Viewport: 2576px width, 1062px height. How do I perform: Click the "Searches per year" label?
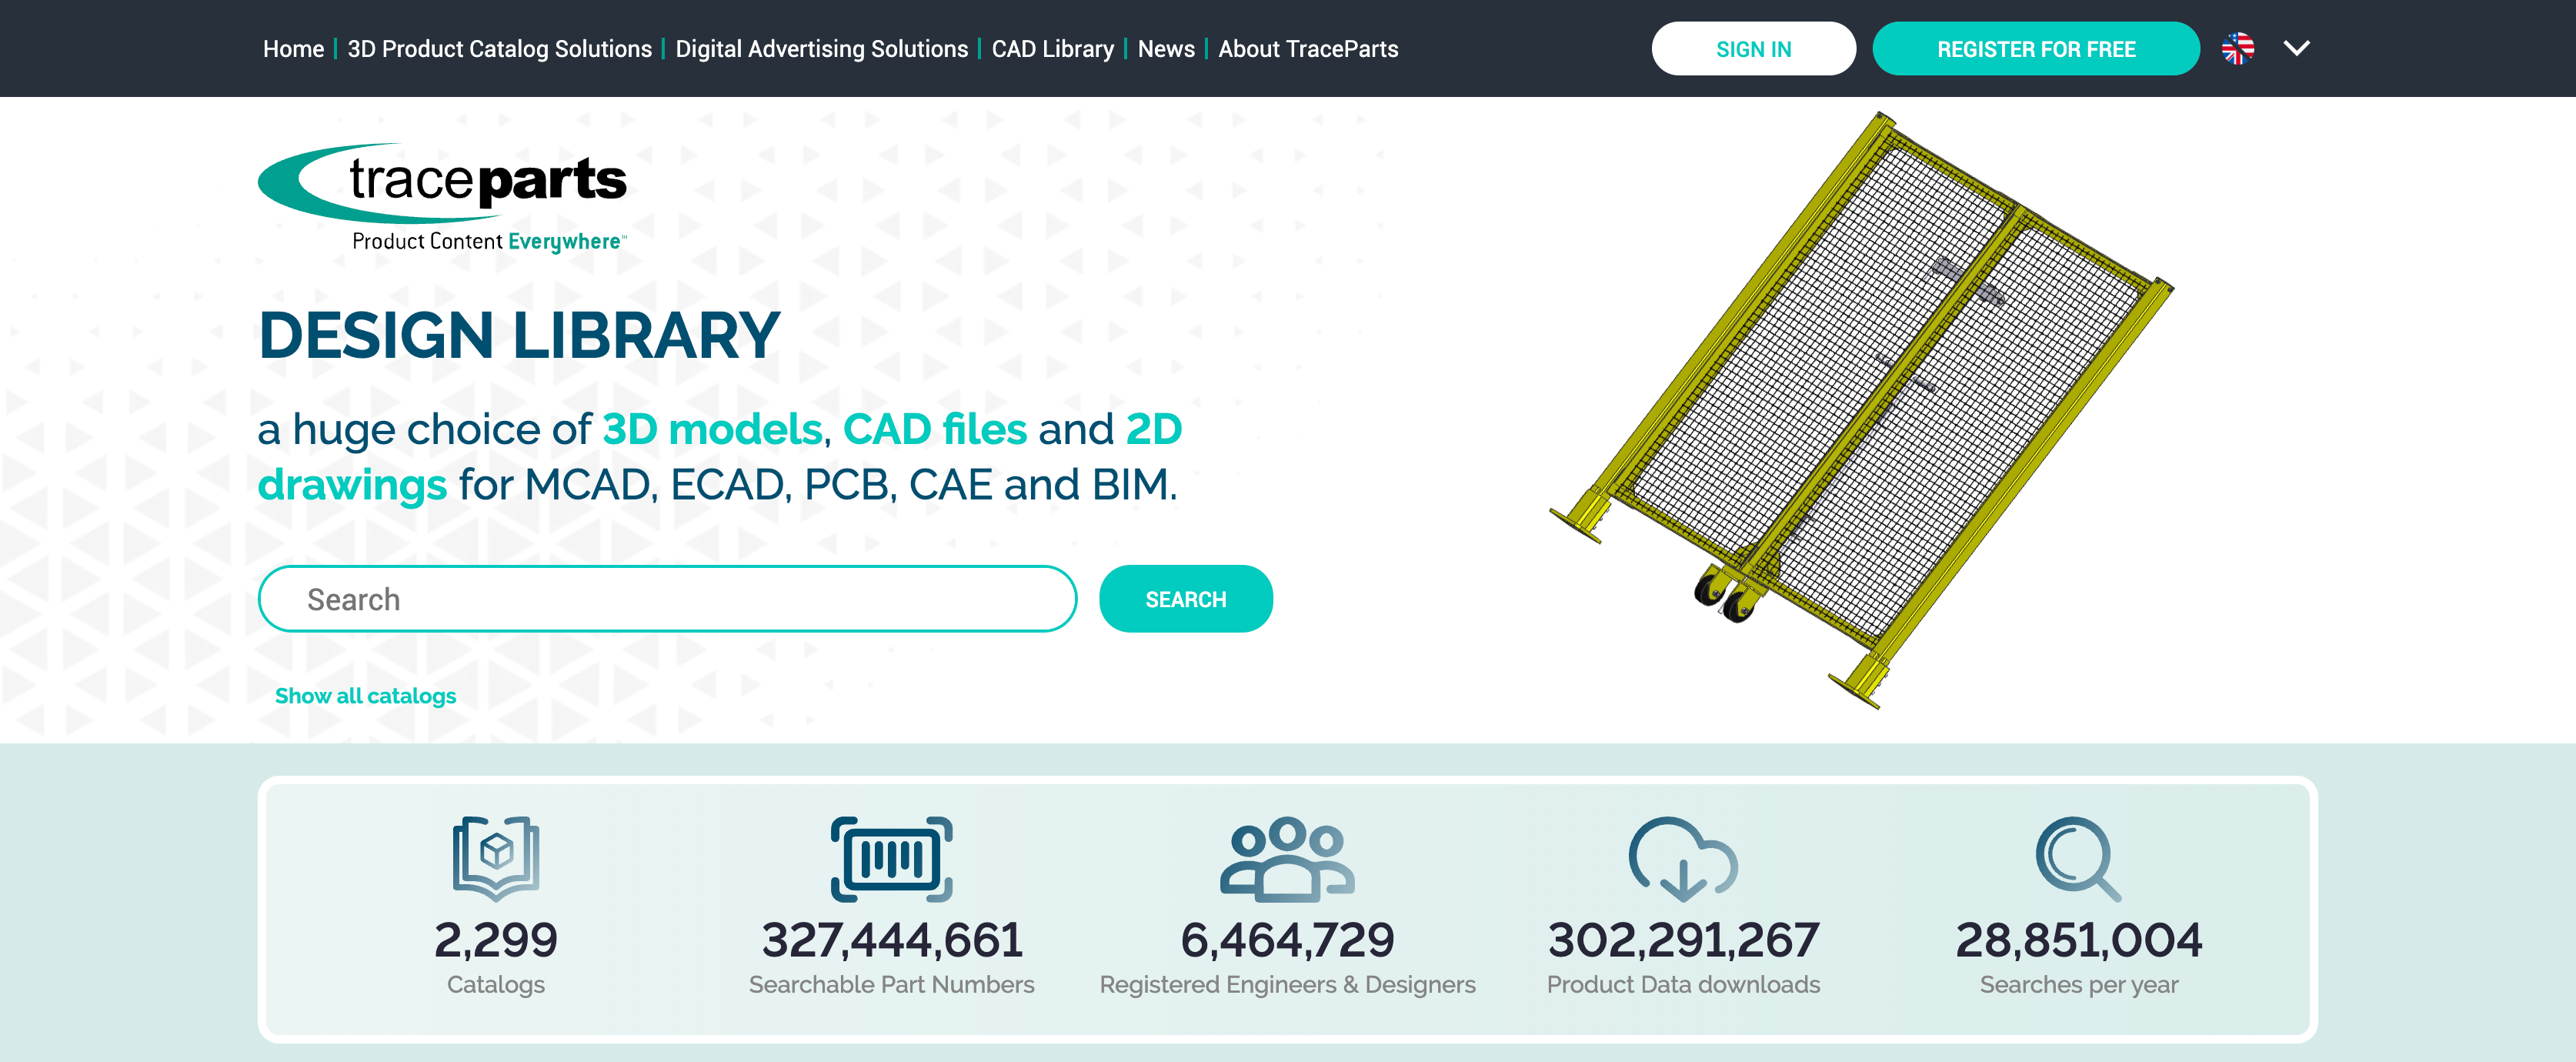click(x=2078, y=985)
